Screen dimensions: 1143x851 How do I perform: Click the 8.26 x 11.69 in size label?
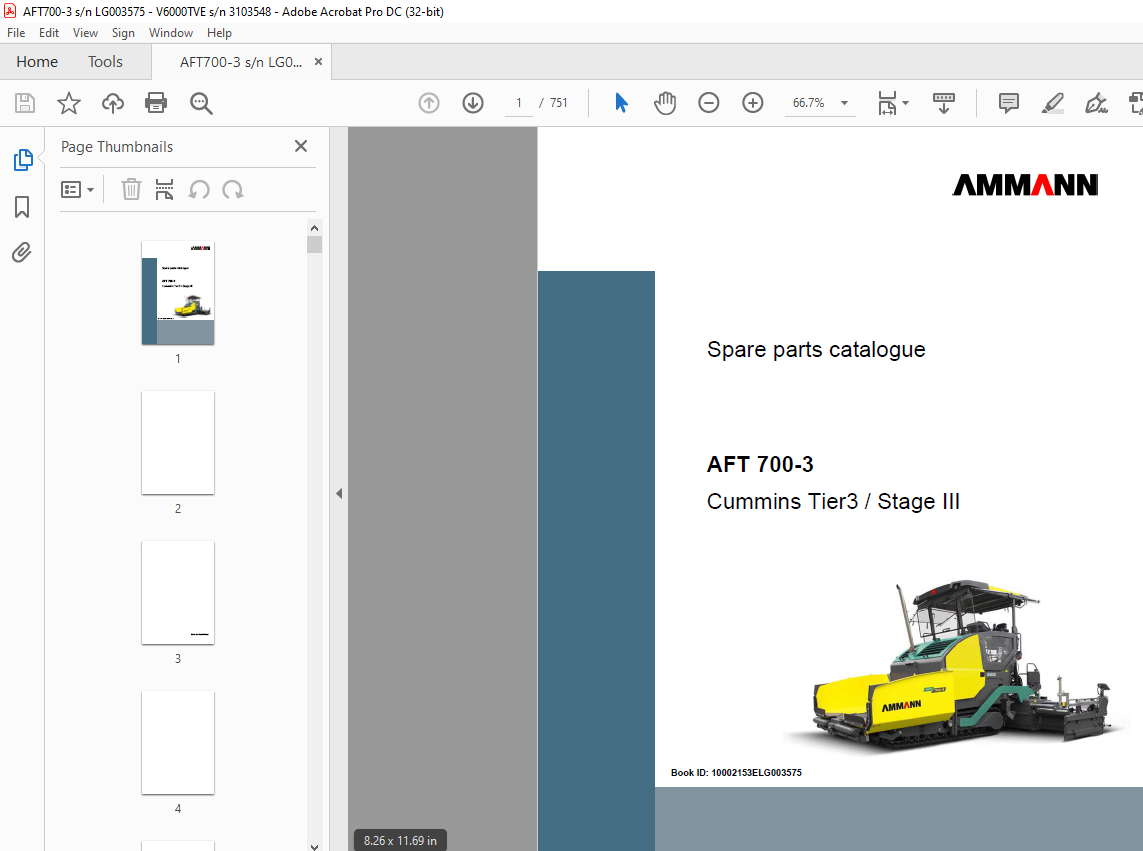point(400,840)
